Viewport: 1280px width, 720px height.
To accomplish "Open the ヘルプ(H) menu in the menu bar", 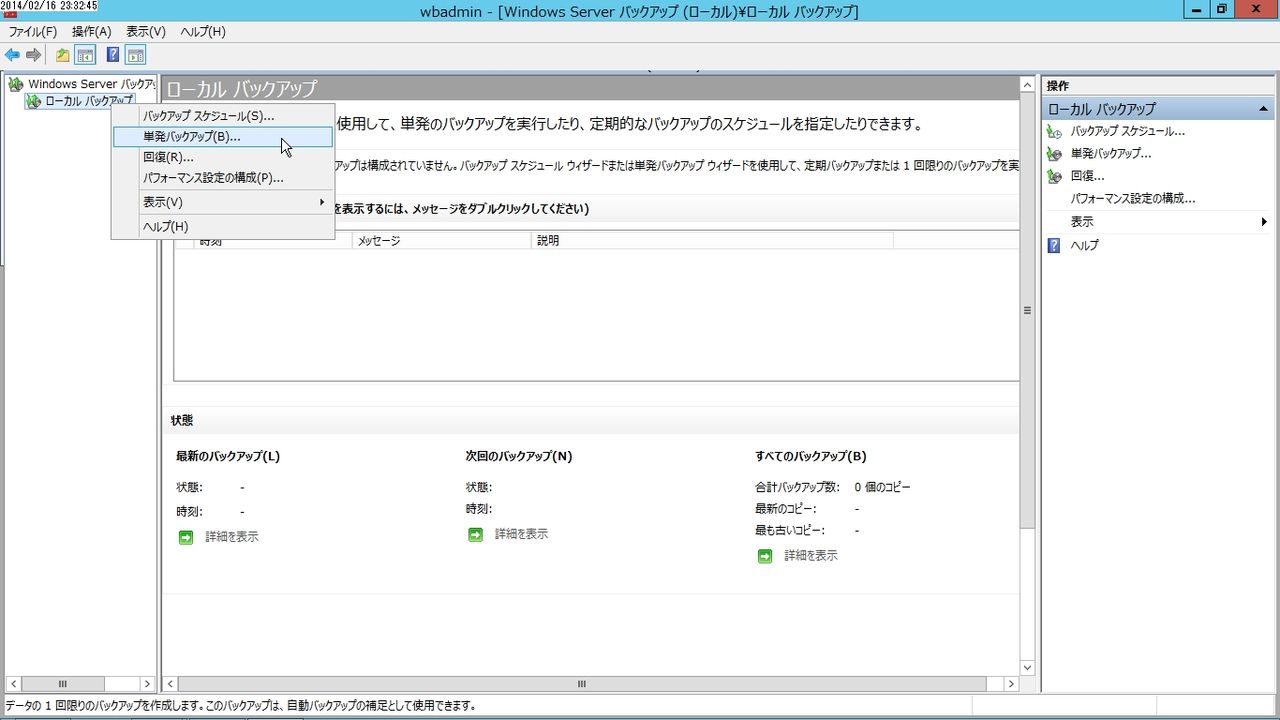I will click(x=203, y=32).
